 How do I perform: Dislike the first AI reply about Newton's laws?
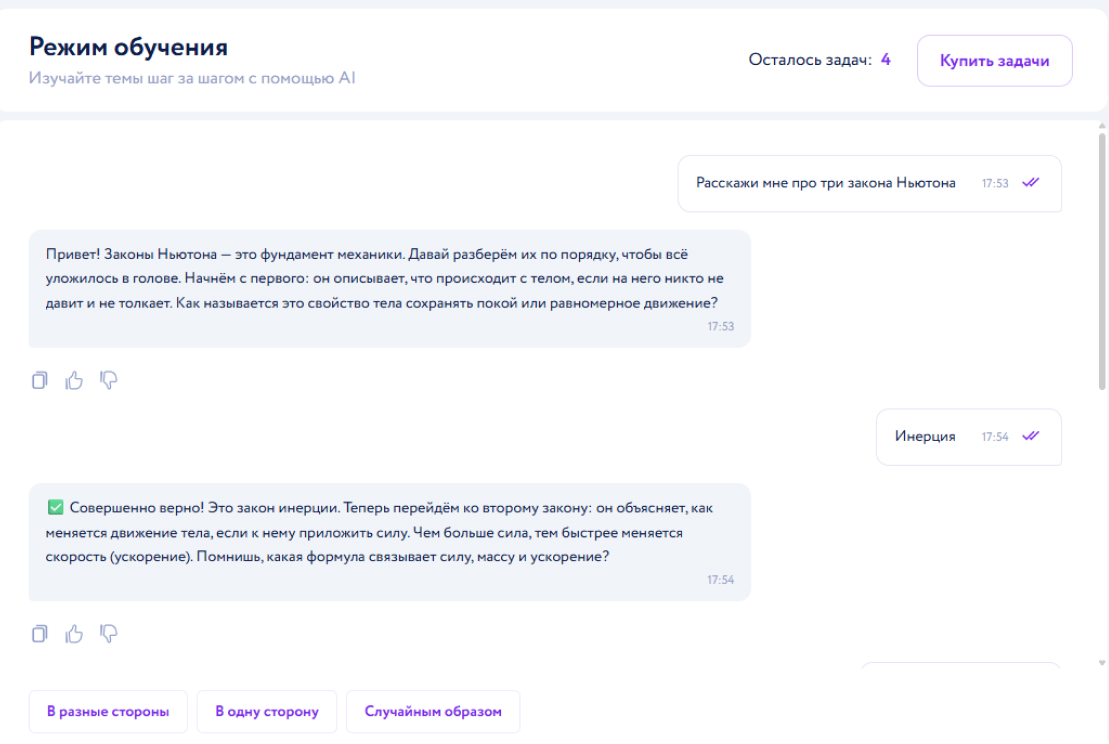tap(108, 380)
